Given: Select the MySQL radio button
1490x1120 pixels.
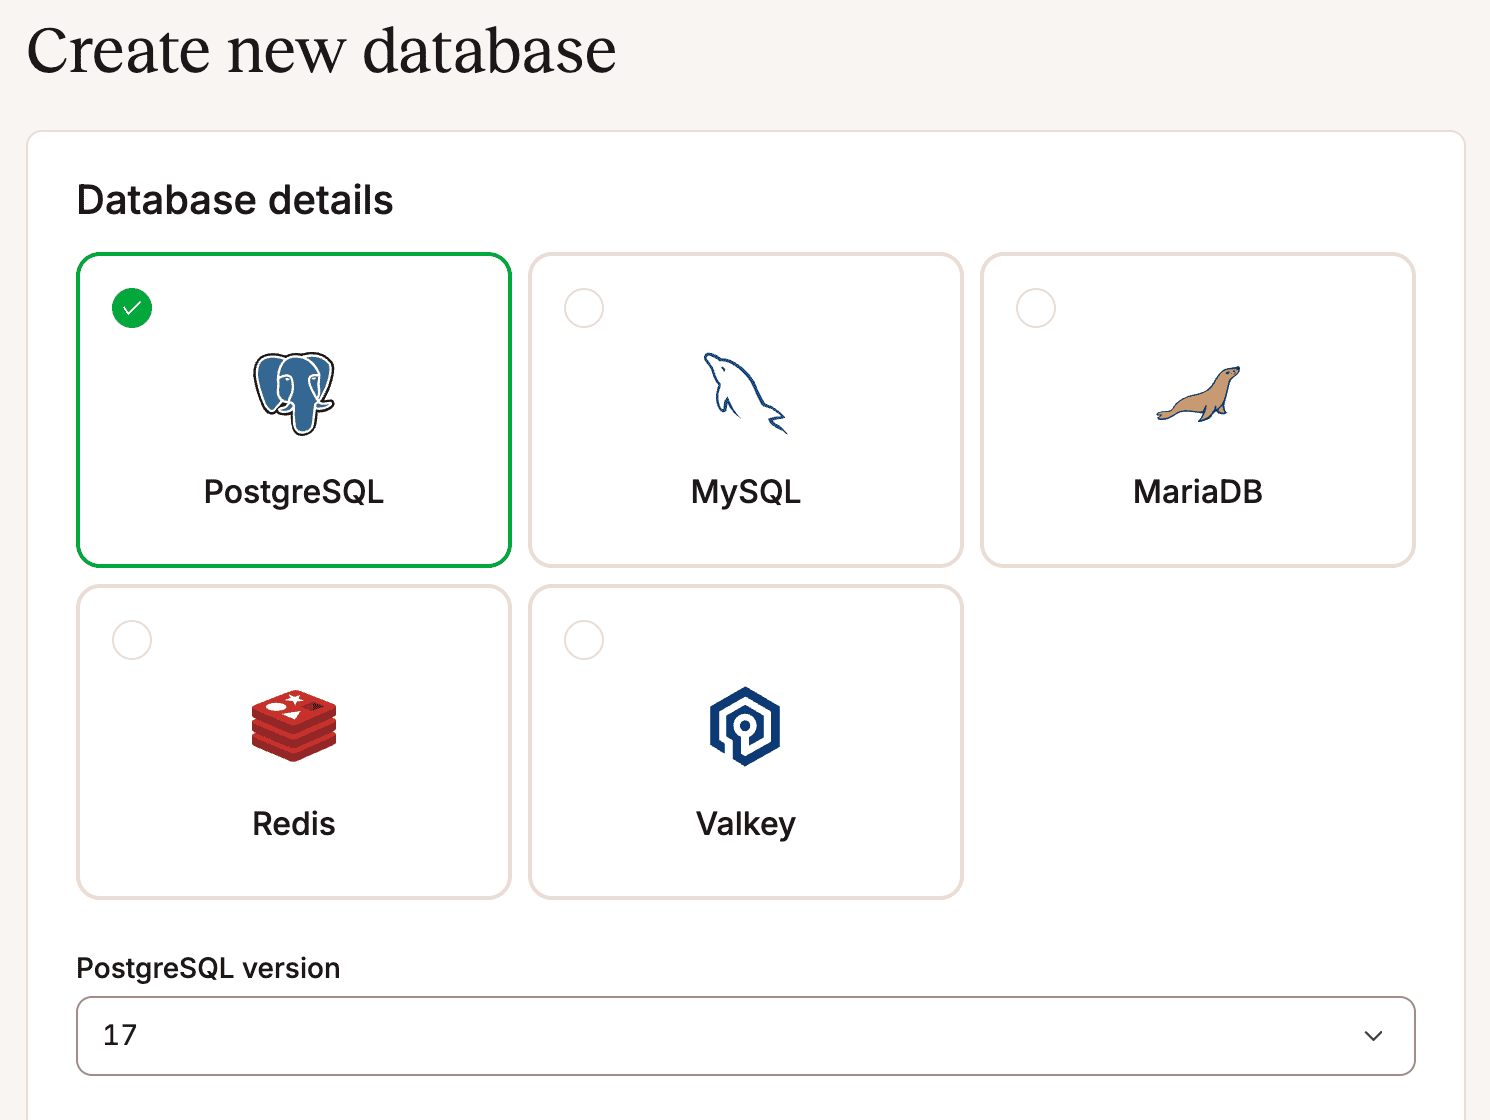Looking at the screenshot, I should tap(584, 308).
